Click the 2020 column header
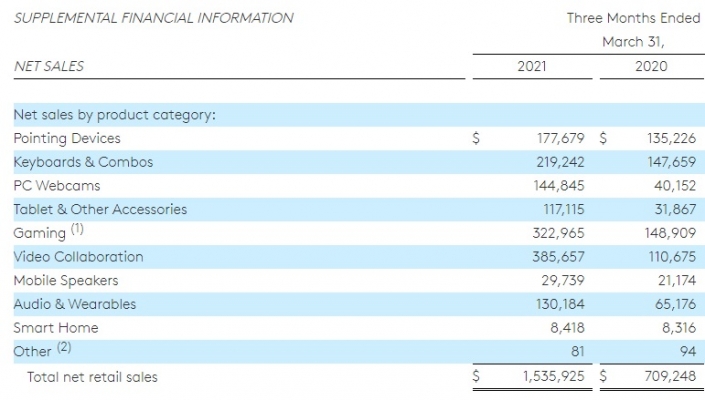Screen dimensions: 705x400 point(651,67)
